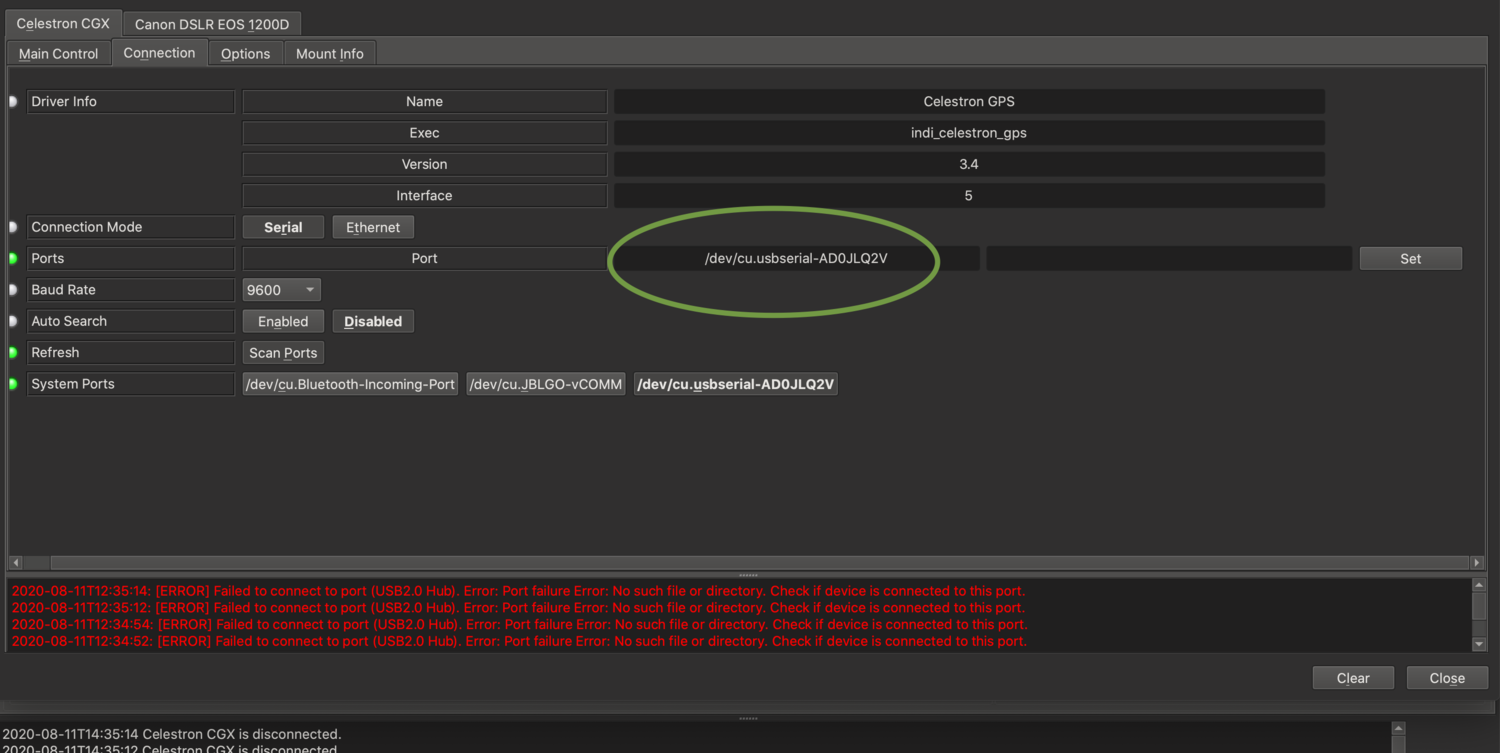Viewport: 1500px width, 753px height.
Task: Click the error log scroll-down arrow
Action: [x=1479, y=645]
